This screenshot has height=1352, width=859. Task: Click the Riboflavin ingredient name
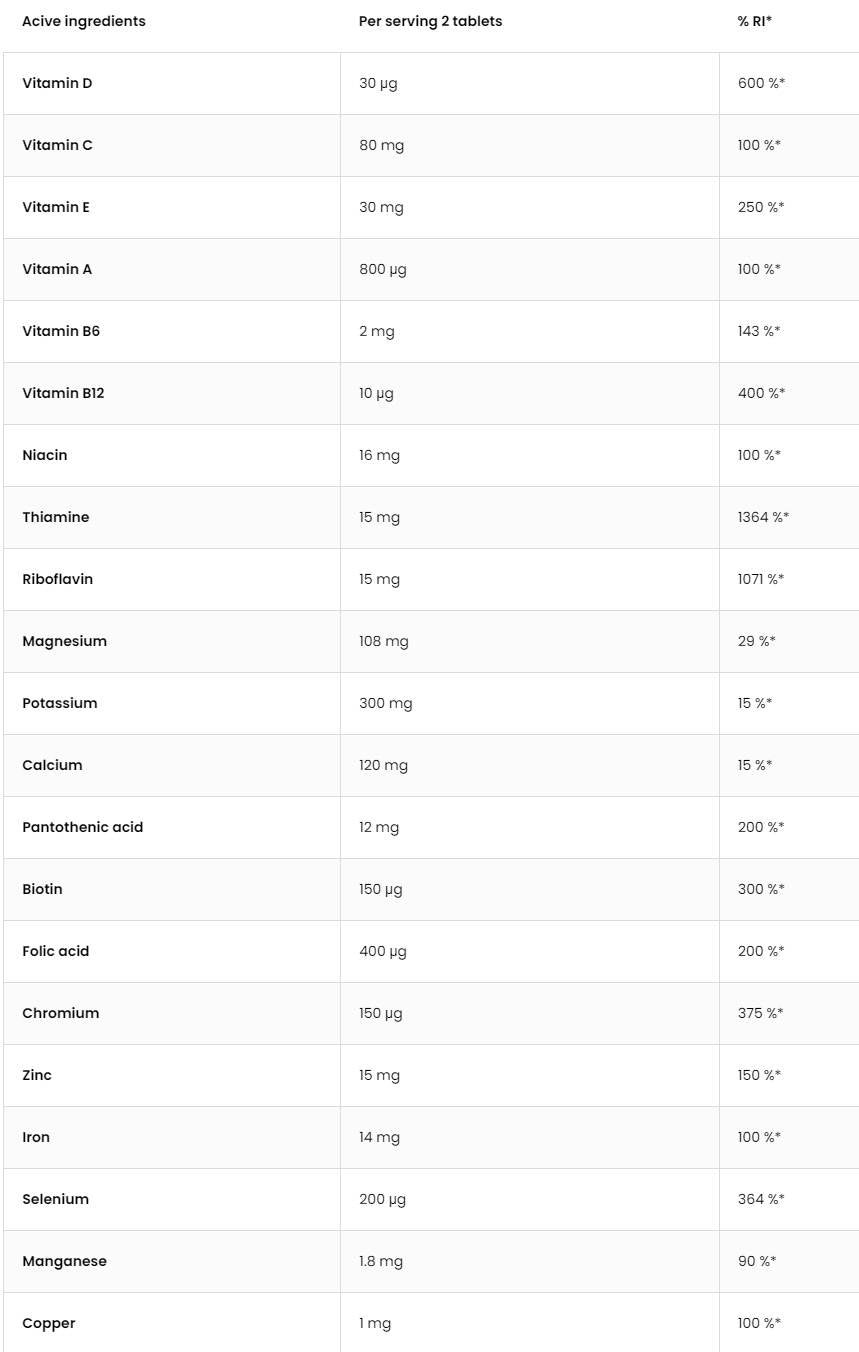(57, 579)
